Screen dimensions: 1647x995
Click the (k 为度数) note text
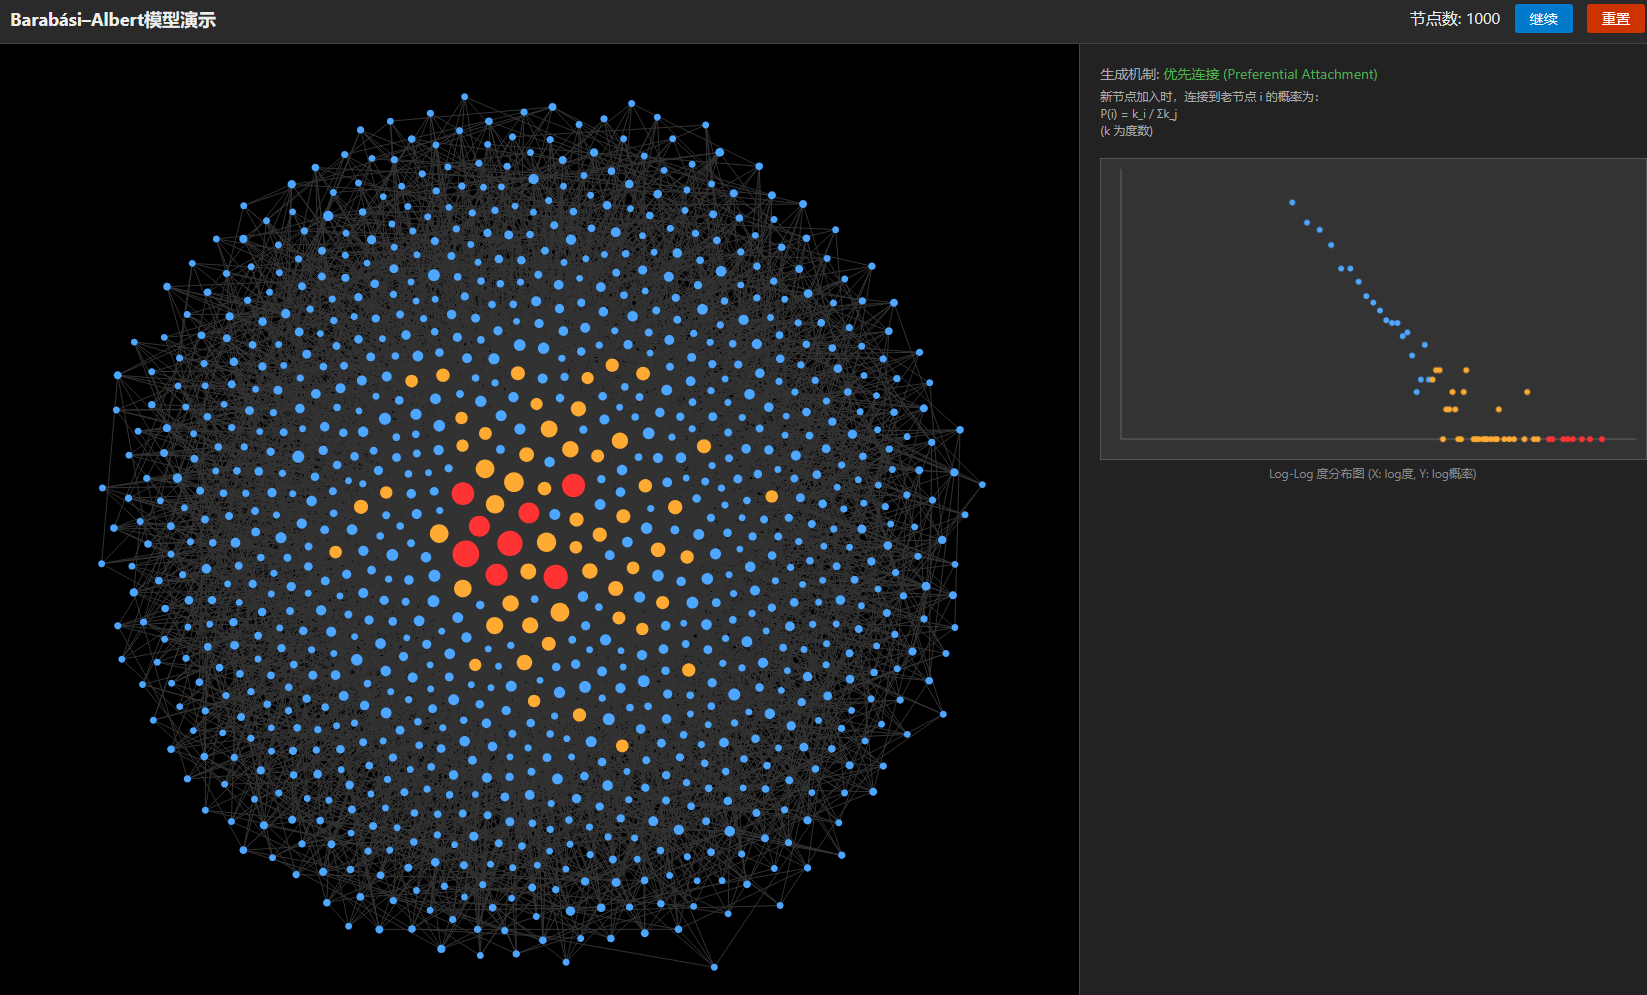1126,131
